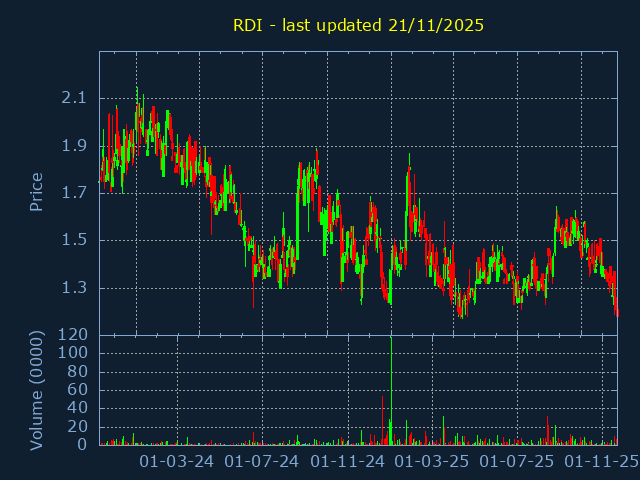
Task: Click the 1.7 price tick label
Action: click(73, 193)
